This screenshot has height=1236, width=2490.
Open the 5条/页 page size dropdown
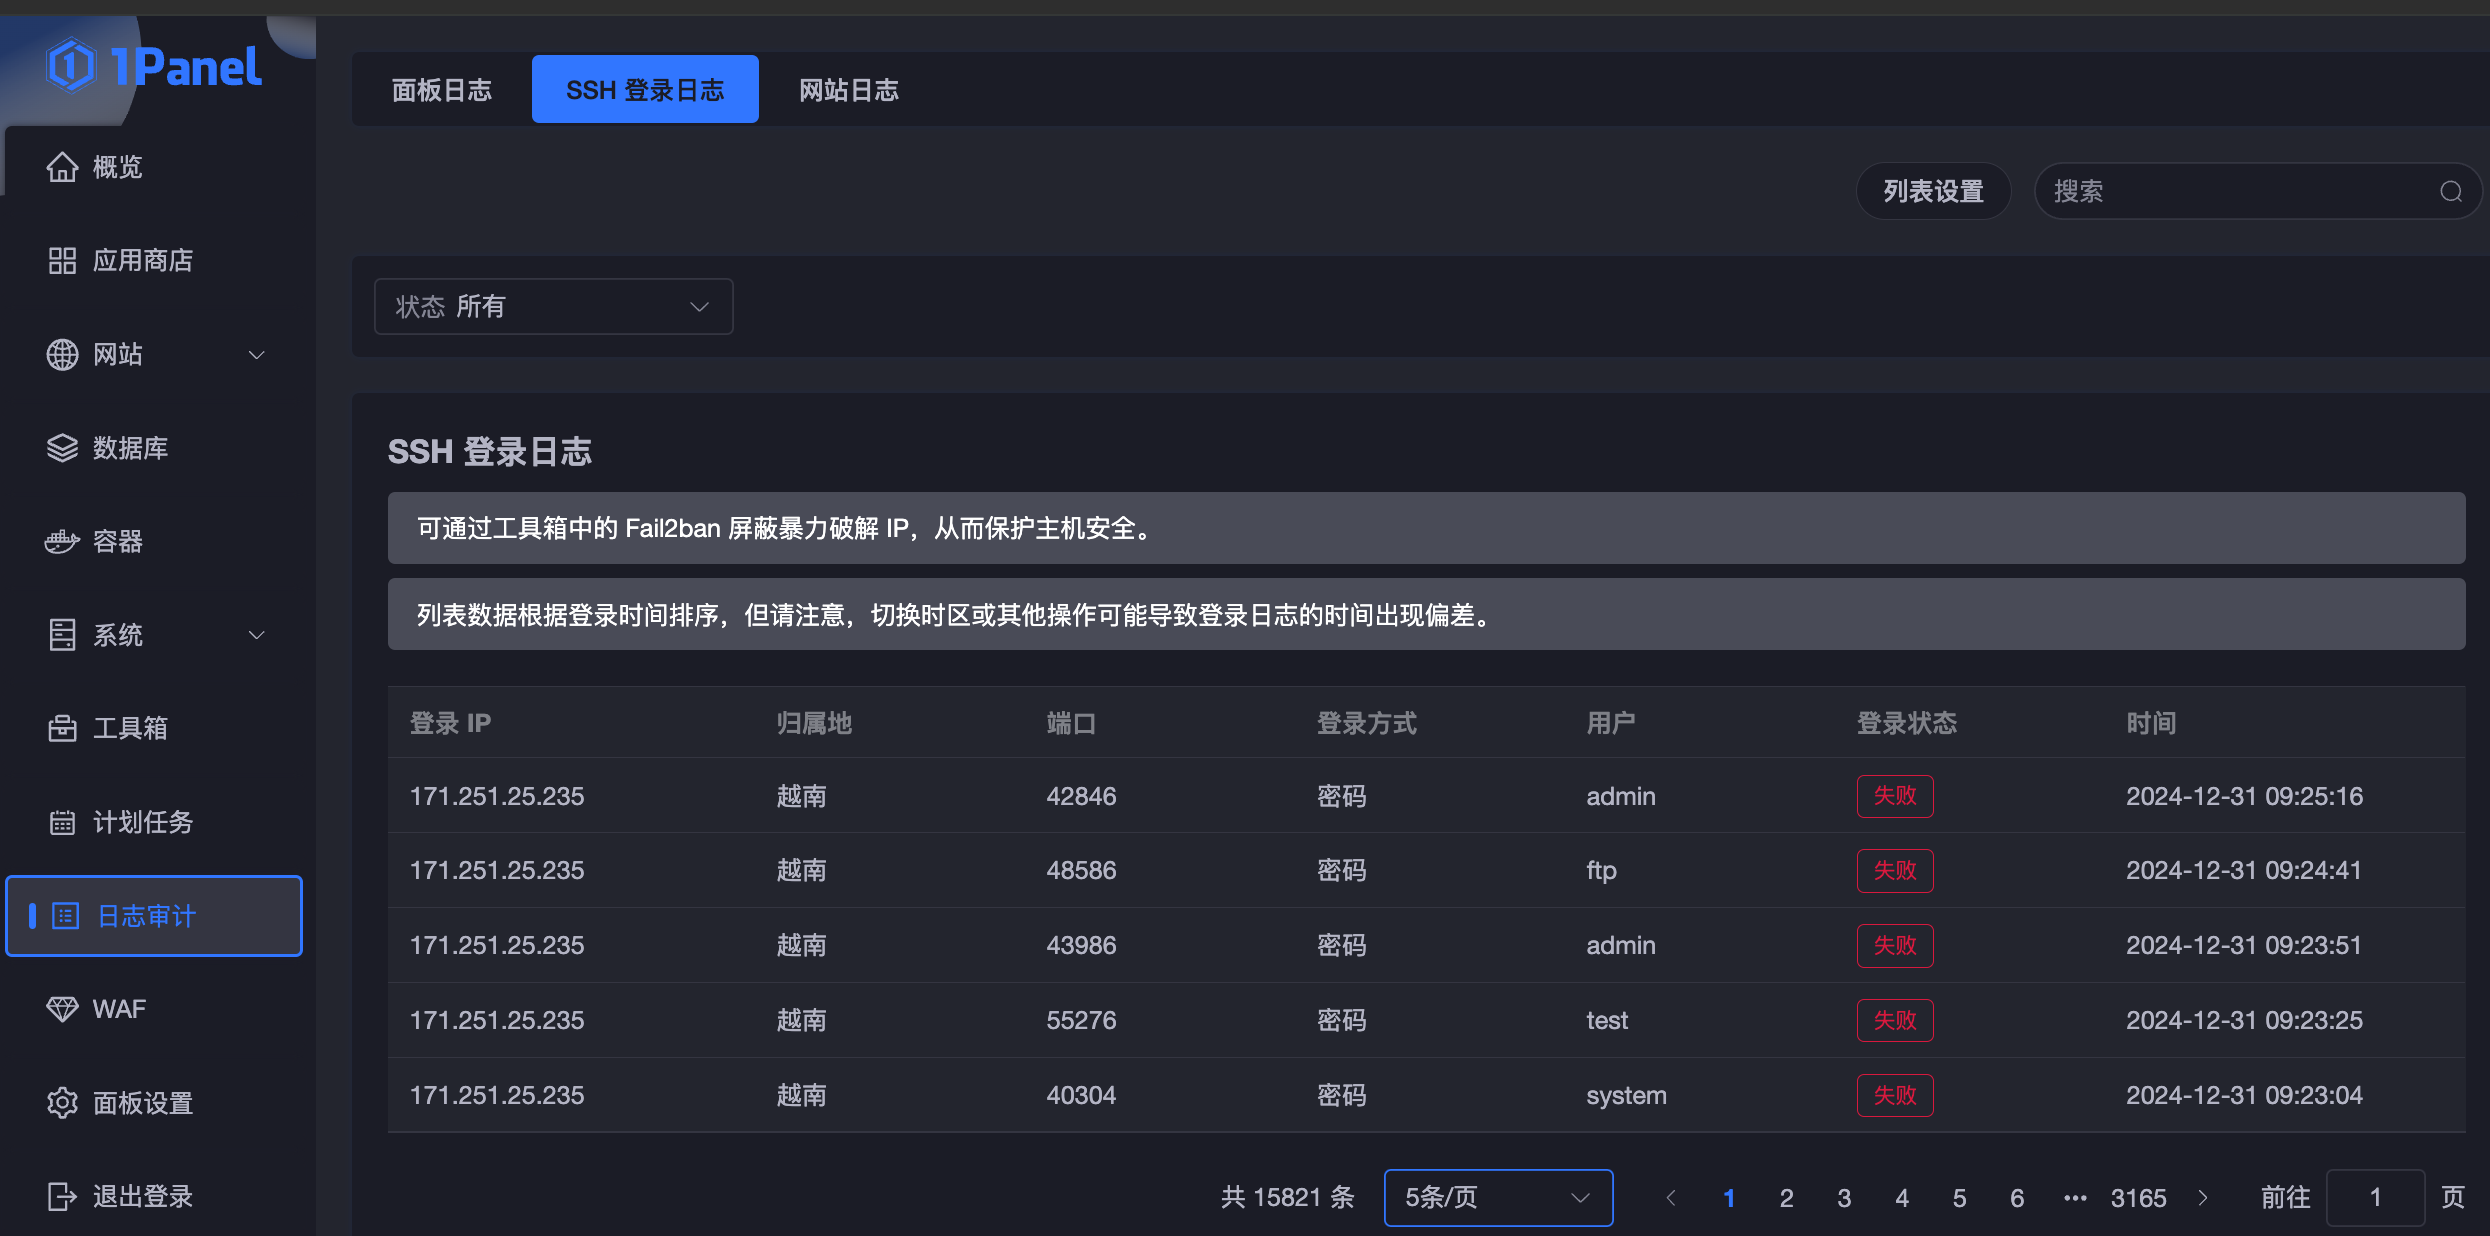(x=1497, y=1197)
